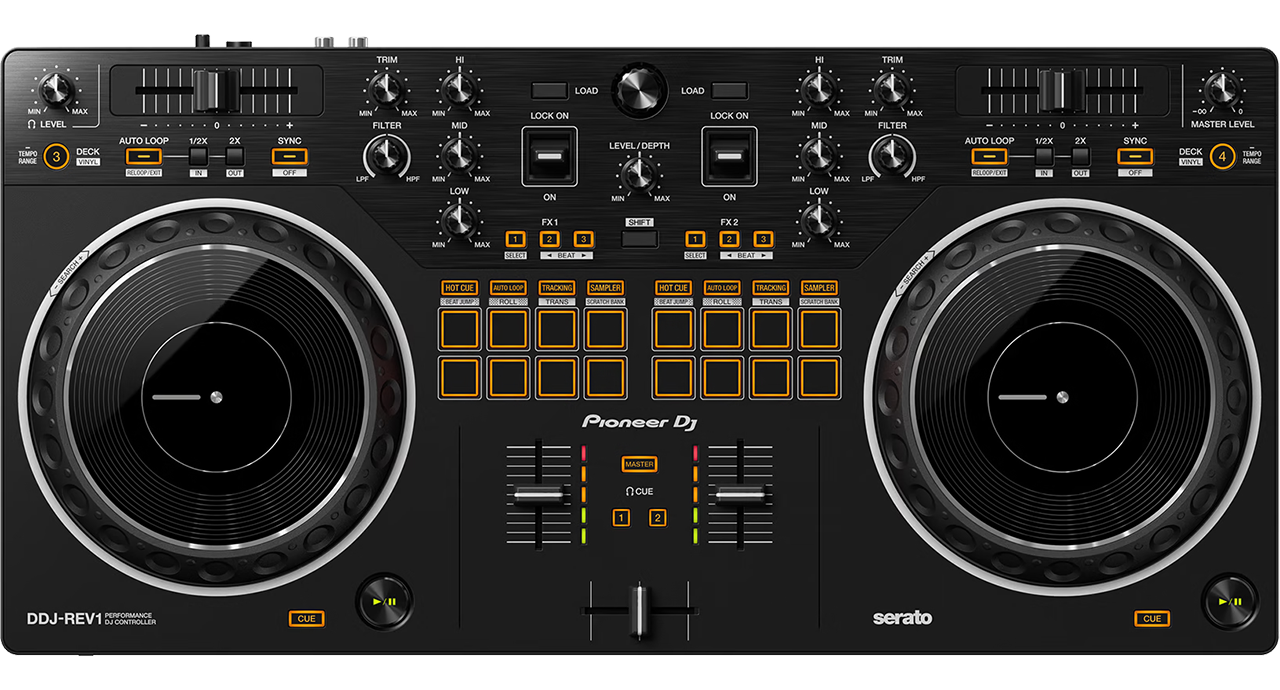1280x690 pixels.
Task: Switch to DECK 4 with the round button
Action: coord(1221,156)
